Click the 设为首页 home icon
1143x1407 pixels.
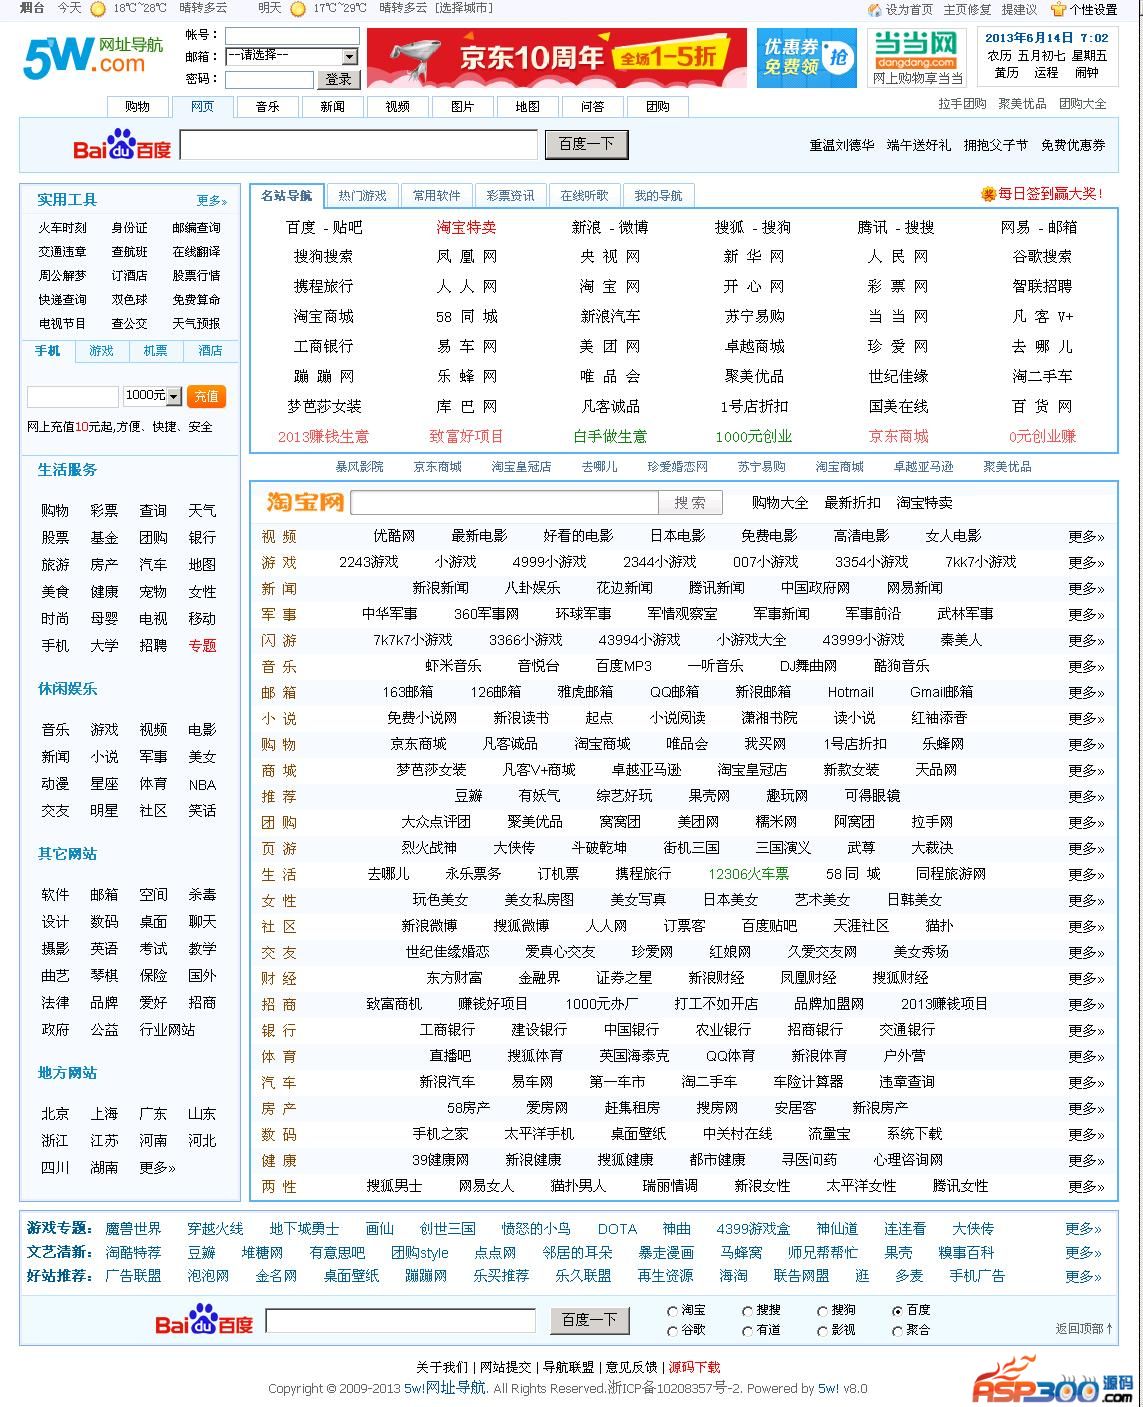875,9
